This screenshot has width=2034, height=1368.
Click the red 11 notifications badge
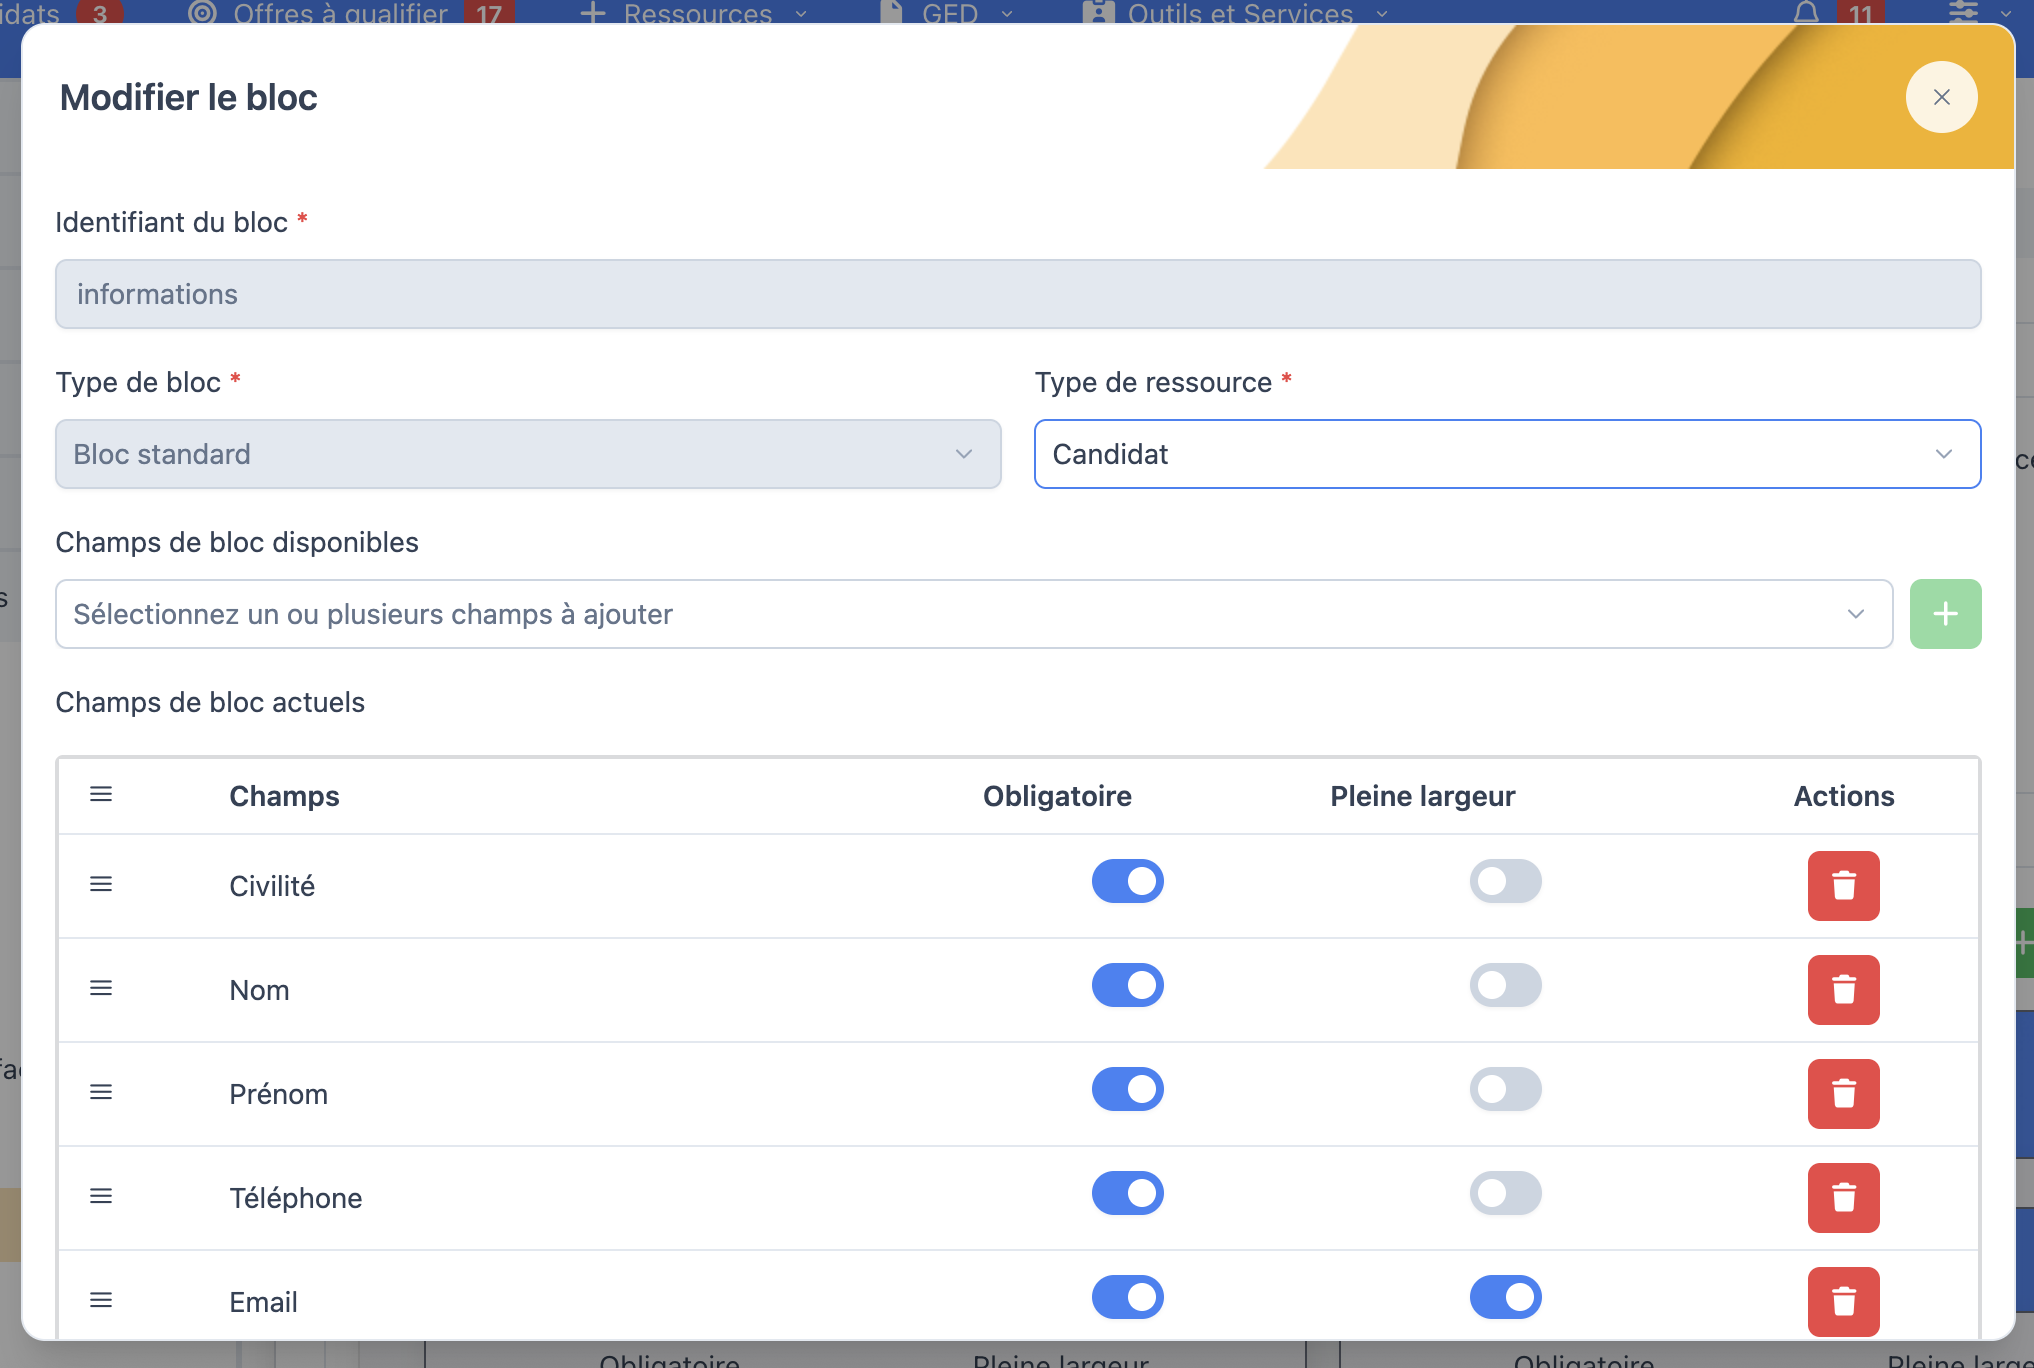(x=1860, y=13)
